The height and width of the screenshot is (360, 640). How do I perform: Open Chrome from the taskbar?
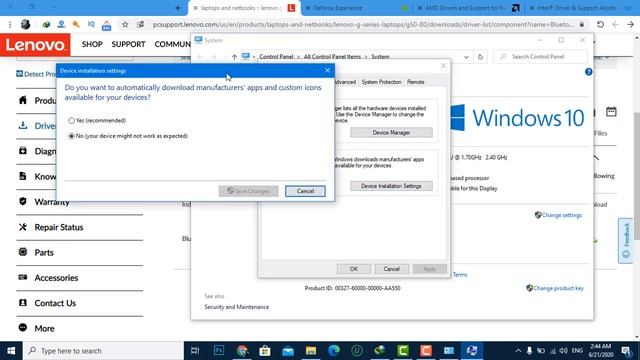coord(242,351)
